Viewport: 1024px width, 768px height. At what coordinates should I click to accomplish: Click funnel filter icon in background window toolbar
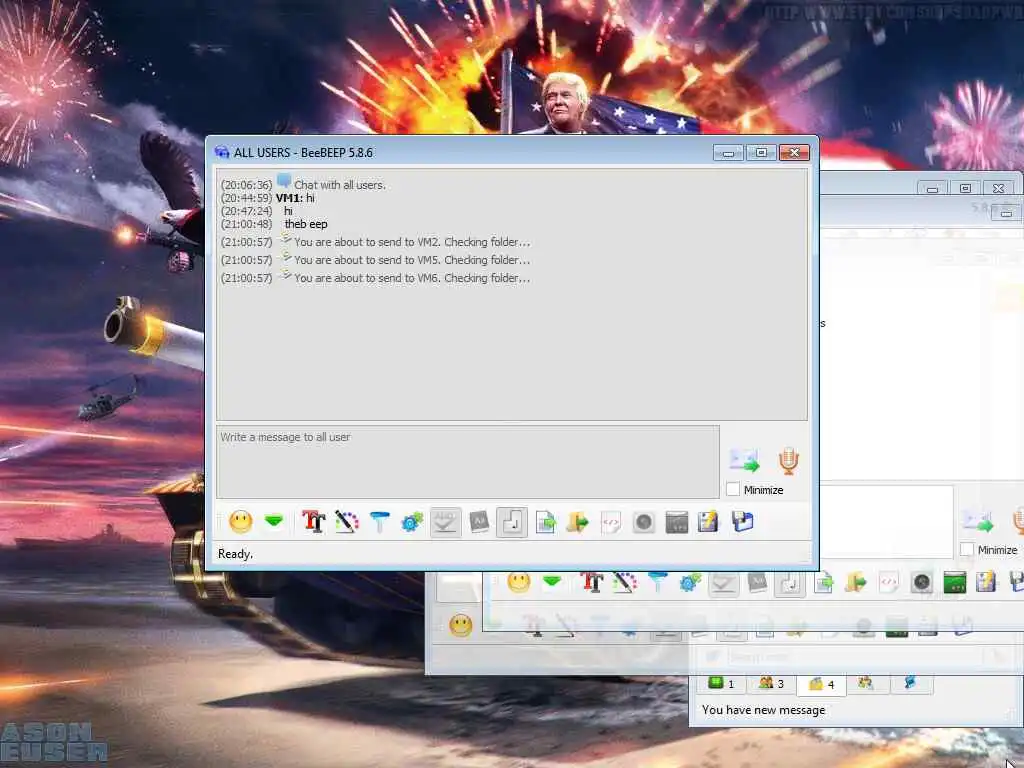click(x=658, y=582)
